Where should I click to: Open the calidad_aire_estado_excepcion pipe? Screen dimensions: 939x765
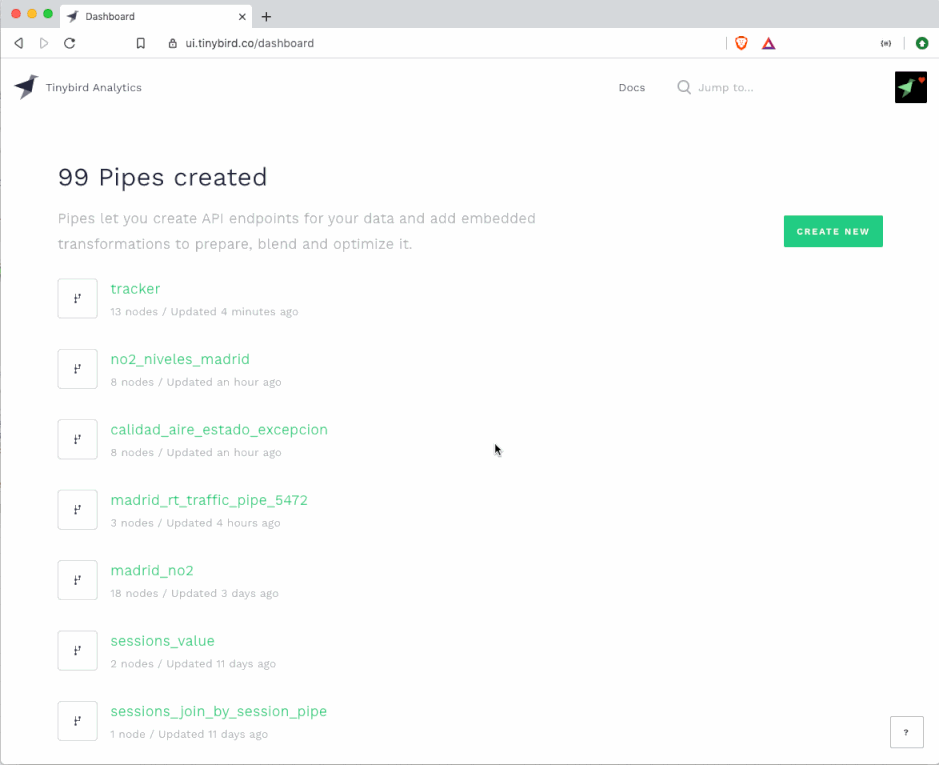point(219,430)
